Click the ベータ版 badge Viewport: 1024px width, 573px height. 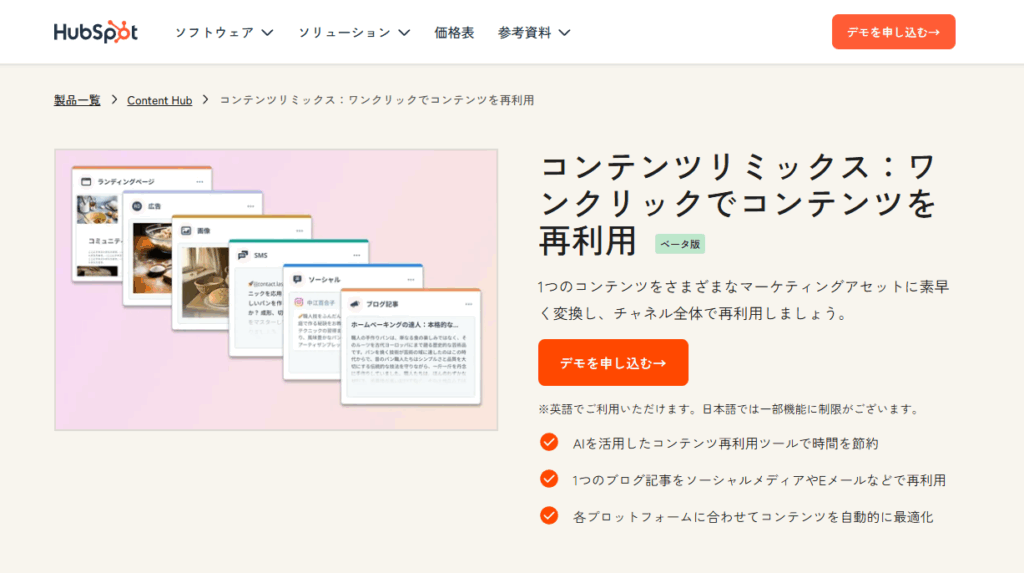tap(680, 244)
